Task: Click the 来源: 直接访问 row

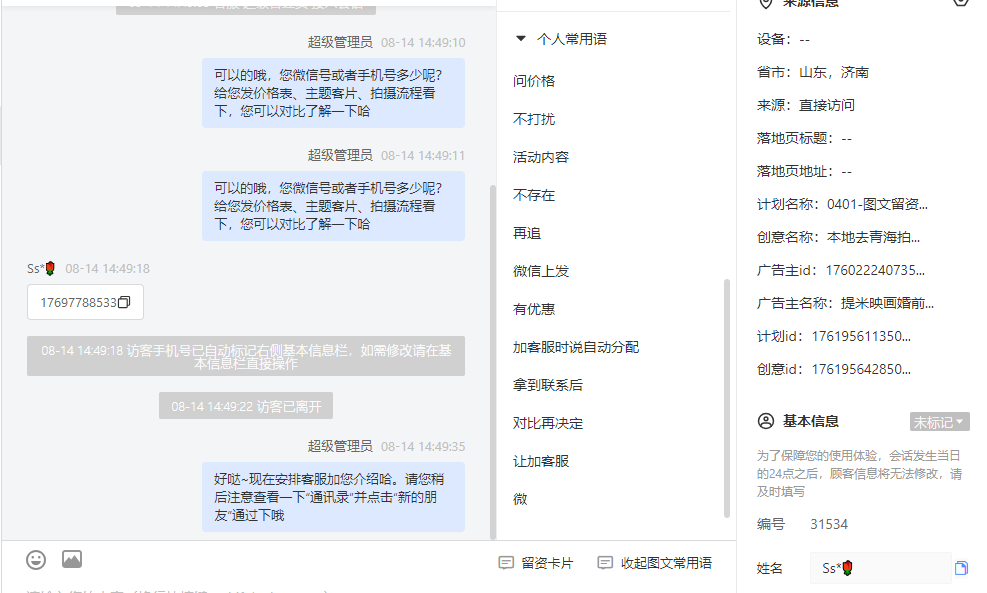Action: pyautogui.click(x=806, y=105)
